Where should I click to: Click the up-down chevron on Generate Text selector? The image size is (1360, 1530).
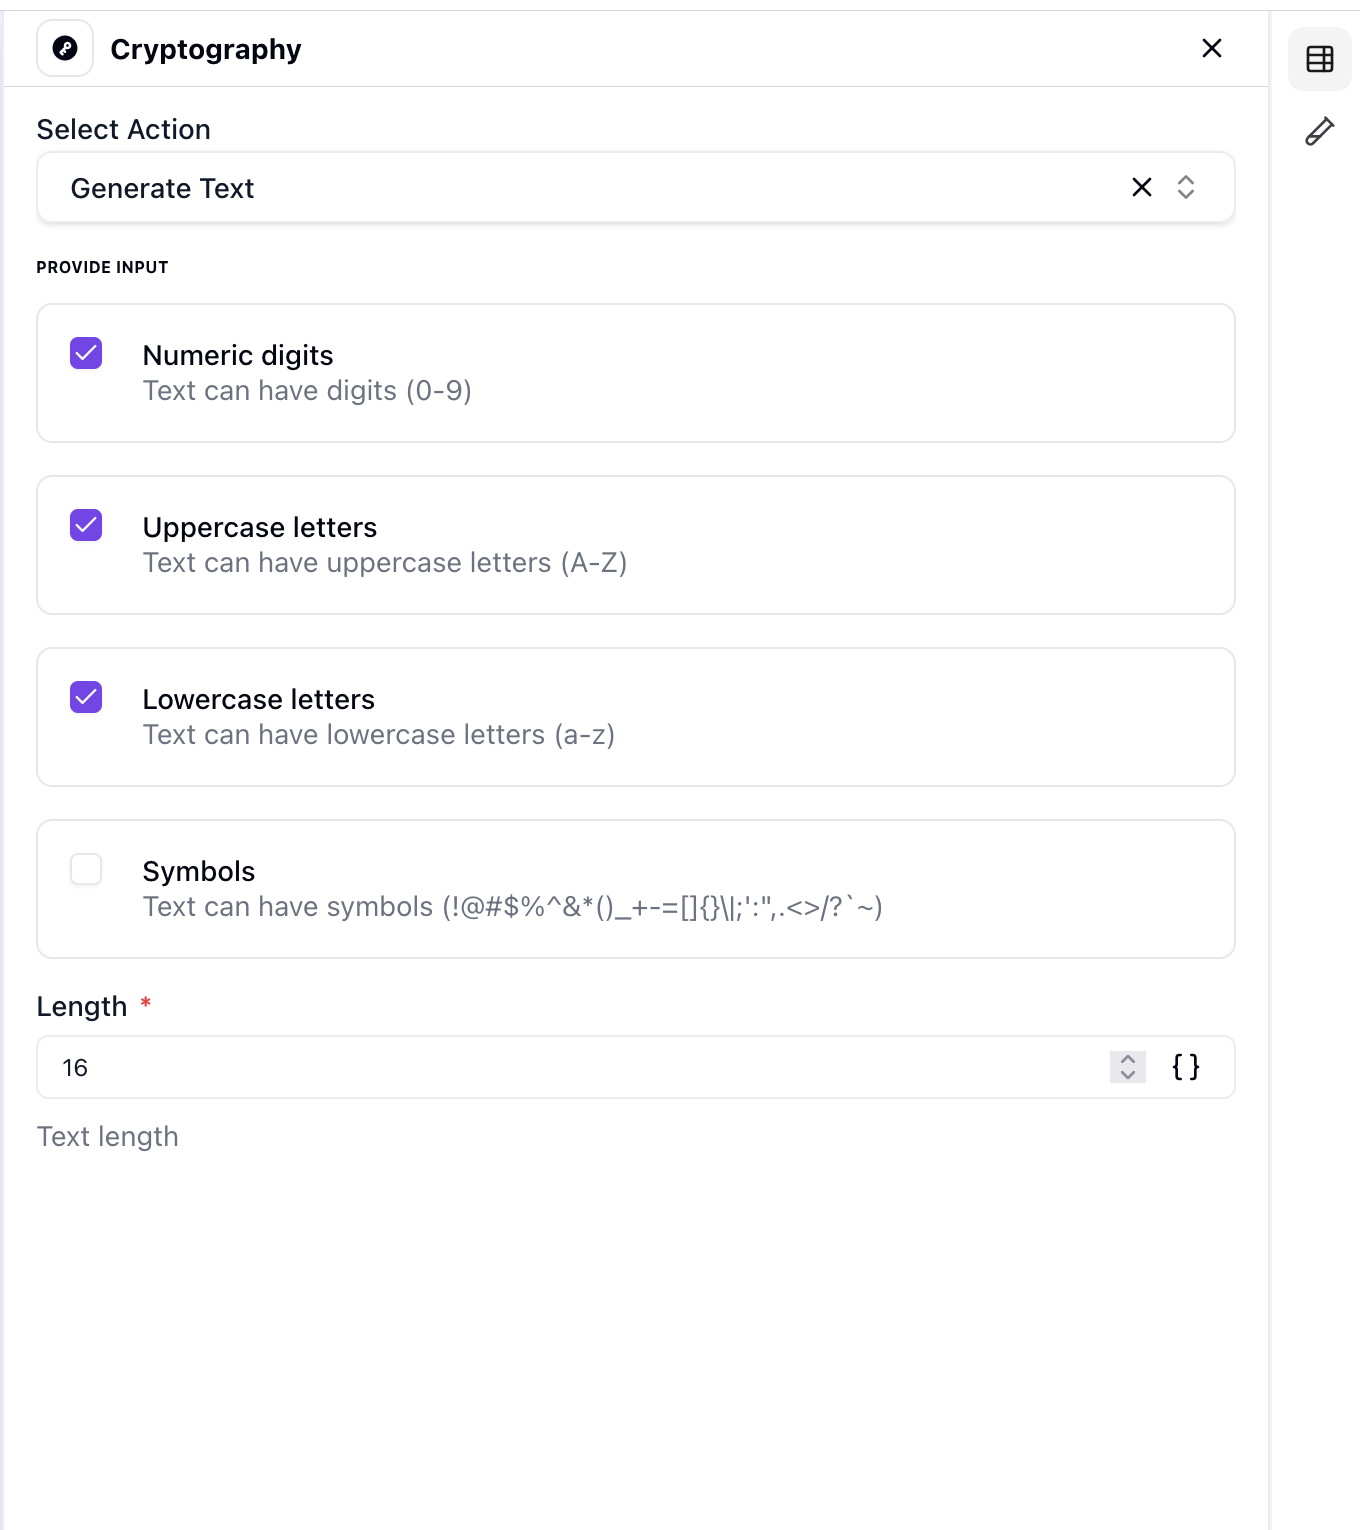tap(1186, 187)
